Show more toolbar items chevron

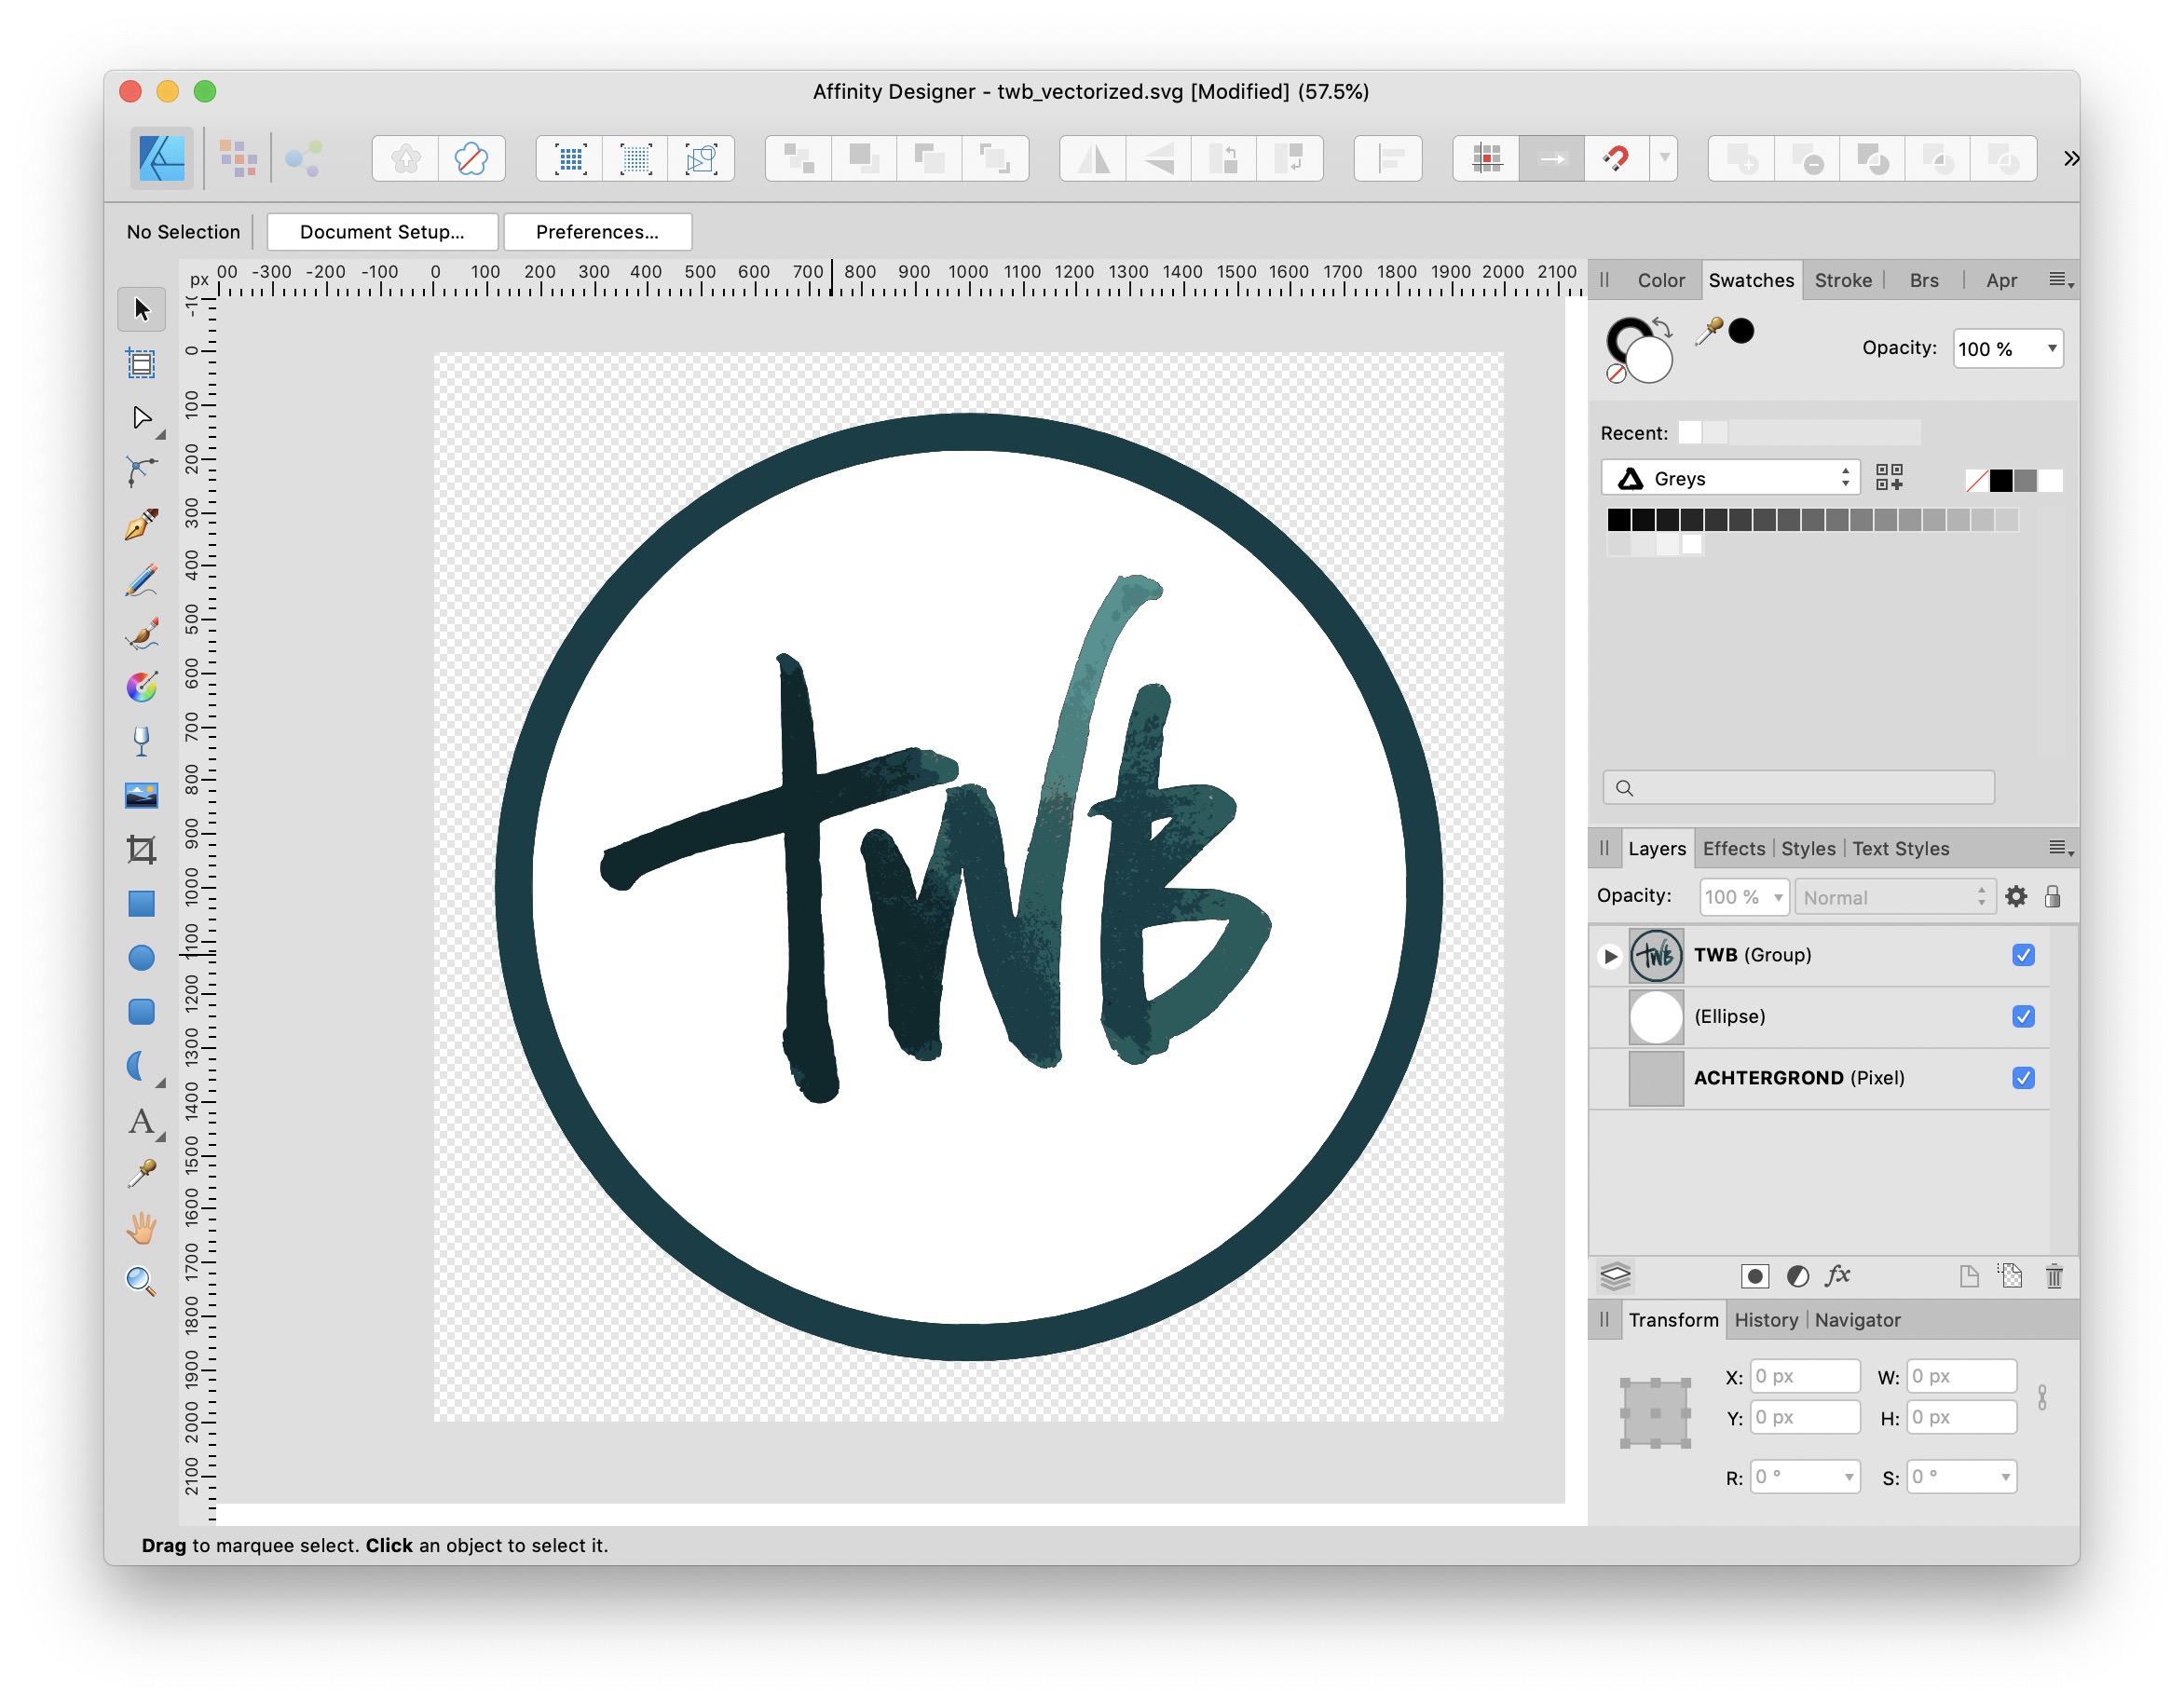click(x=2071, y=158)
